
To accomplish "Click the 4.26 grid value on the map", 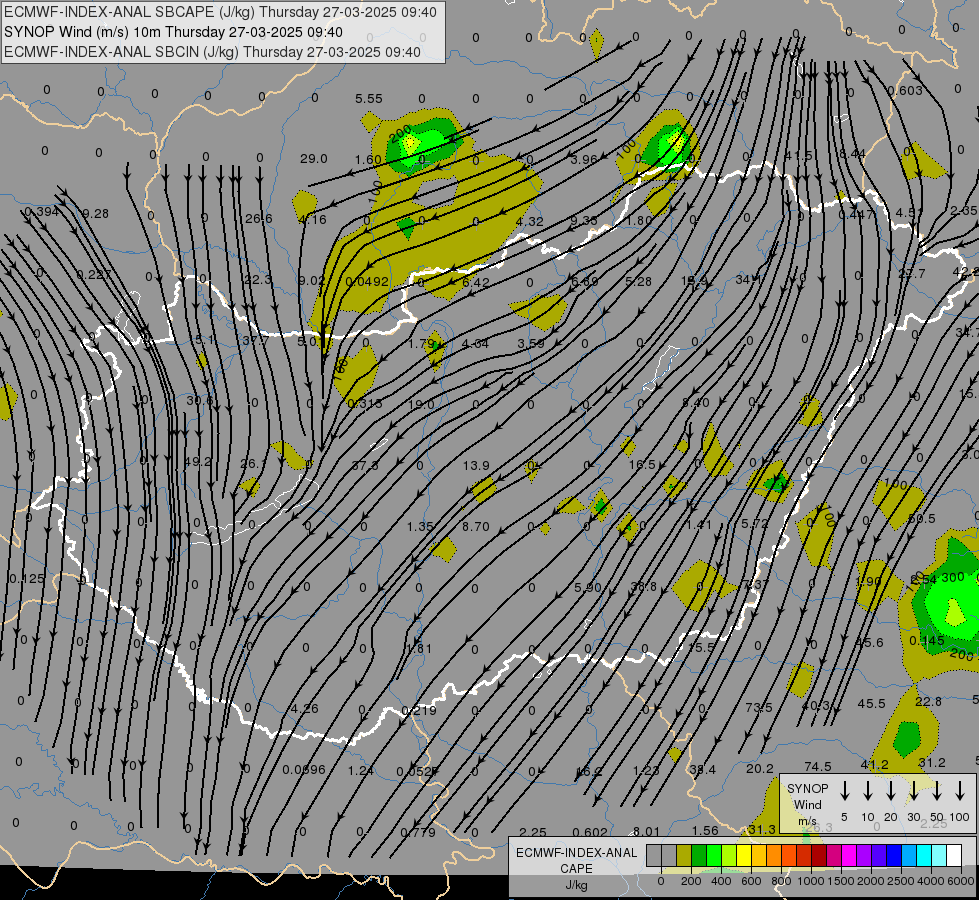I will pyautogui.click(x=305, y=708).
